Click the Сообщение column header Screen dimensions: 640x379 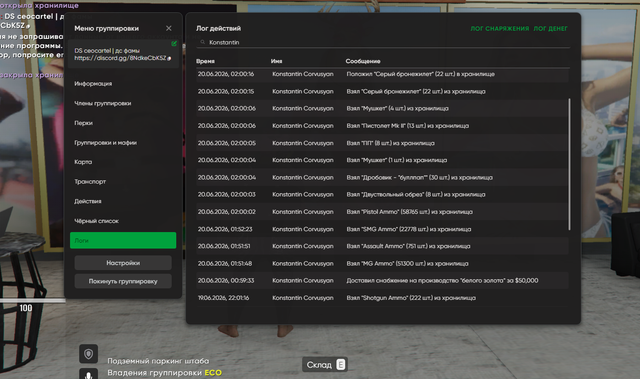(363, 61)
